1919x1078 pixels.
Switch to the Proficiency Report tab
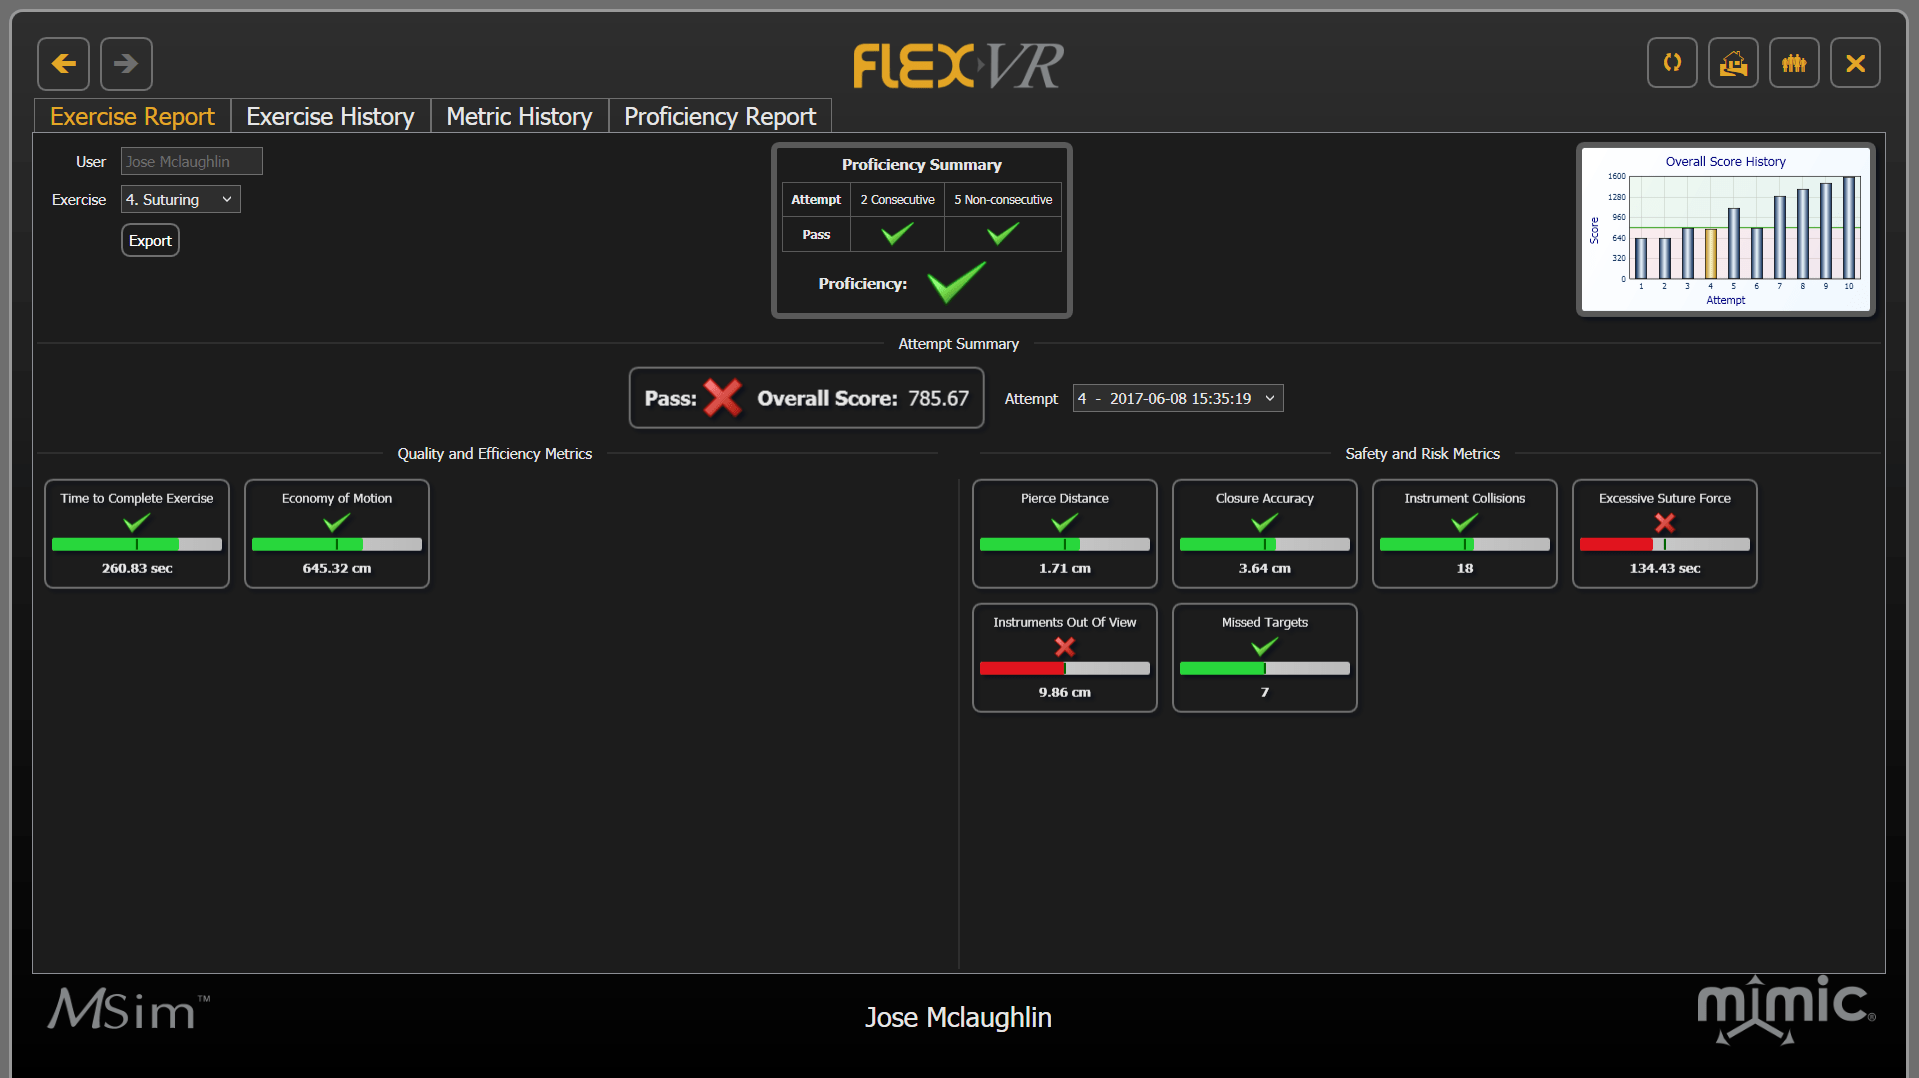click(720, 116)
